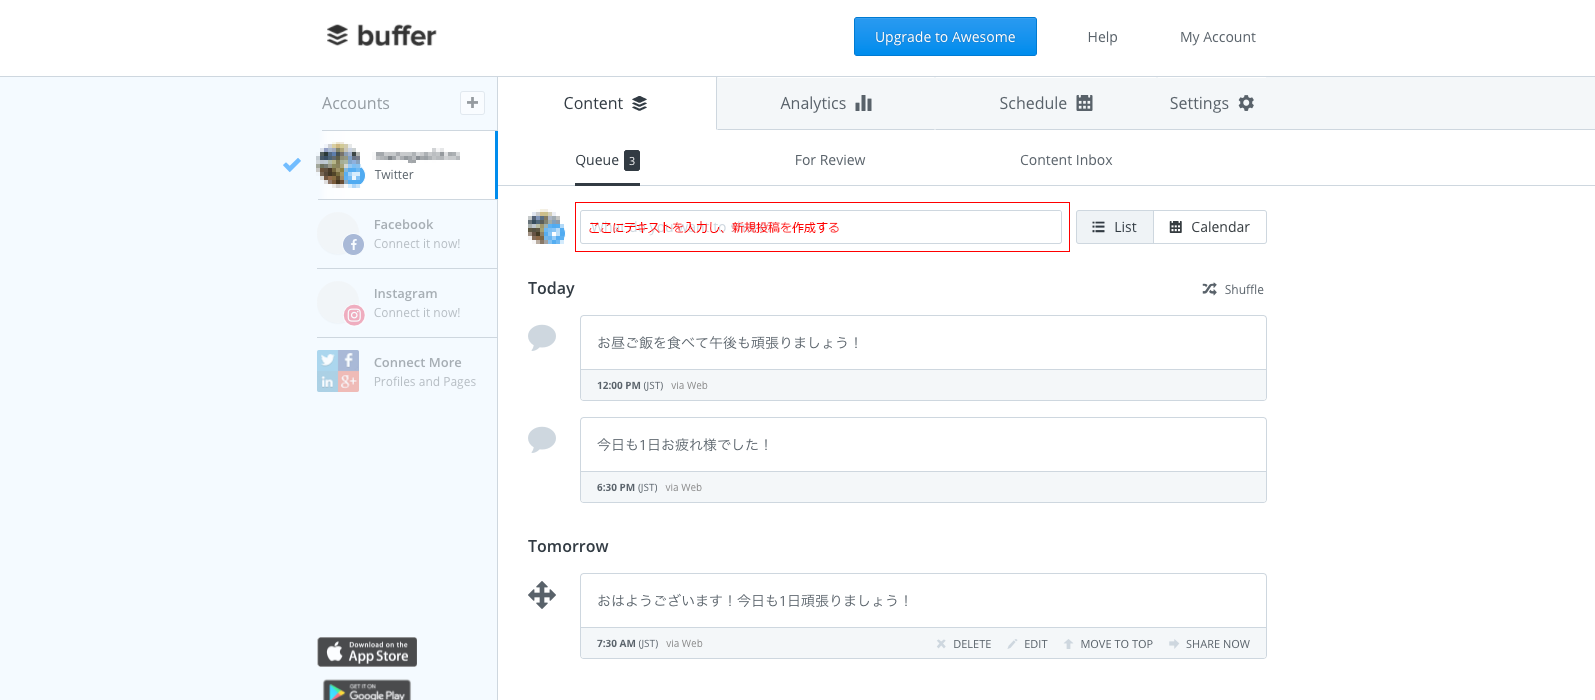Add a new account with plus button
The image size is (1595, 700).
472,102
